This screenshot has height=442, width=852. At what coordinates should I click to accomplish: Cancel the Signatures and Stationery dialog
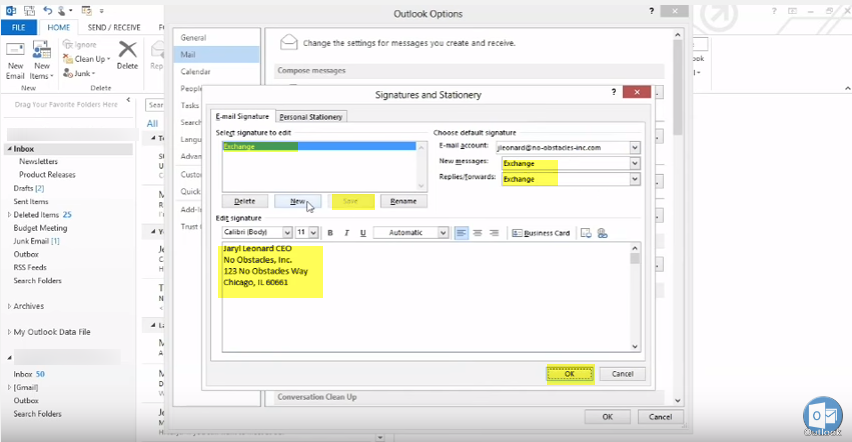(x=622, y=374)
